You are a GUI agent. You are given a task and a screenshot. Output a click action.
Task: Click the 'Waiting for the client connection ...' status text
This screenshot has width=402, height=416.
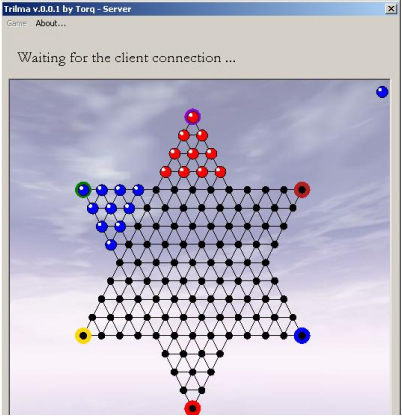click(x=126, y=58)
